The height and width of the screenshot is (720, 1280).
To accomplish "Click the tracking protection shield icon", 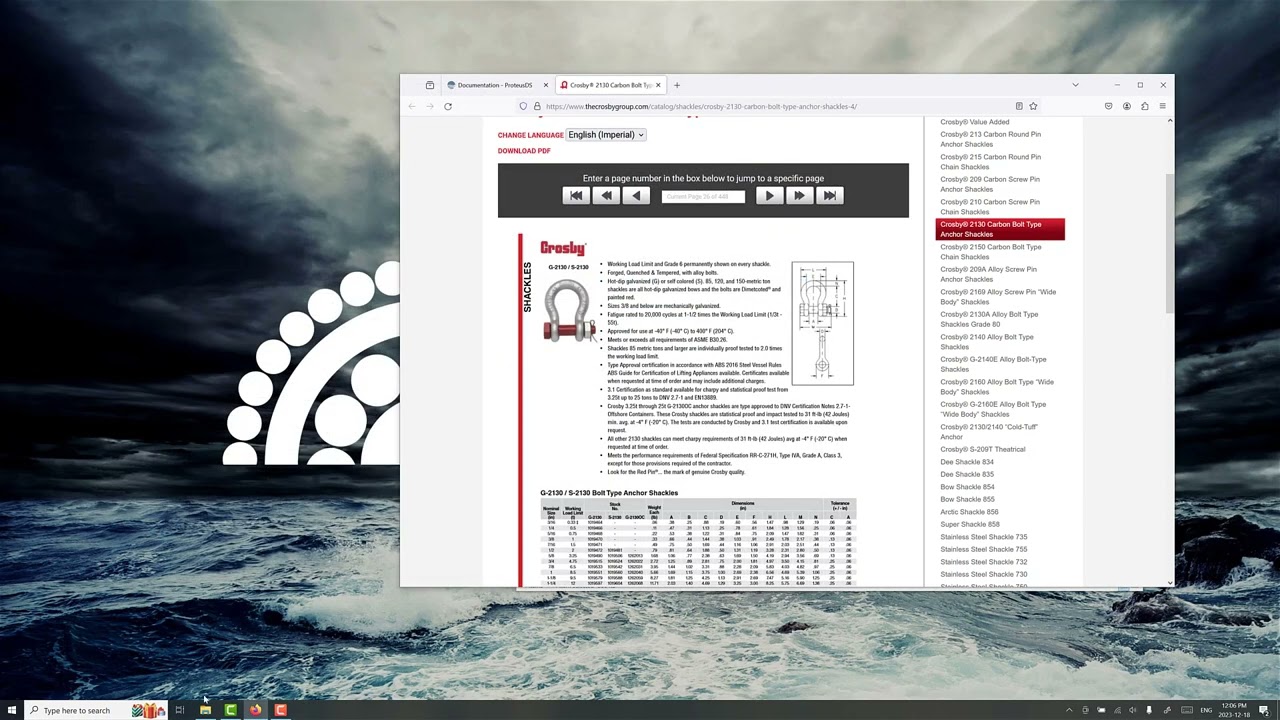I will click(523, 106).
